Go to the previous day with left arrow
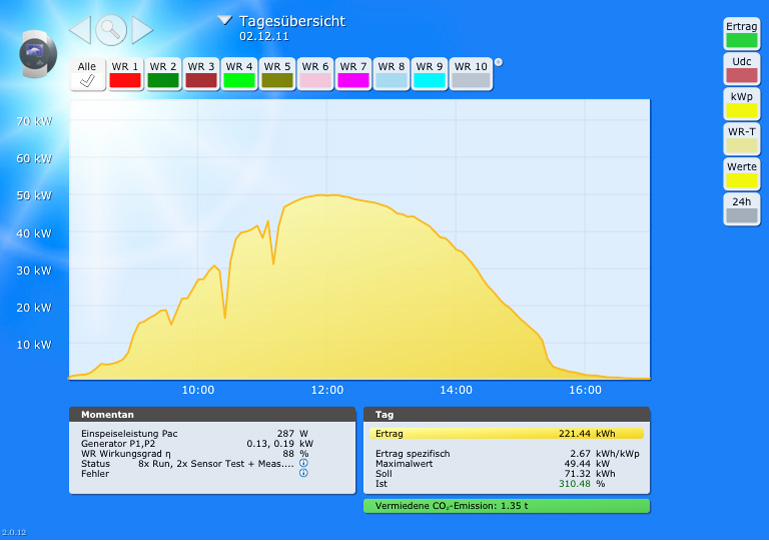 (x=80, y=30)
